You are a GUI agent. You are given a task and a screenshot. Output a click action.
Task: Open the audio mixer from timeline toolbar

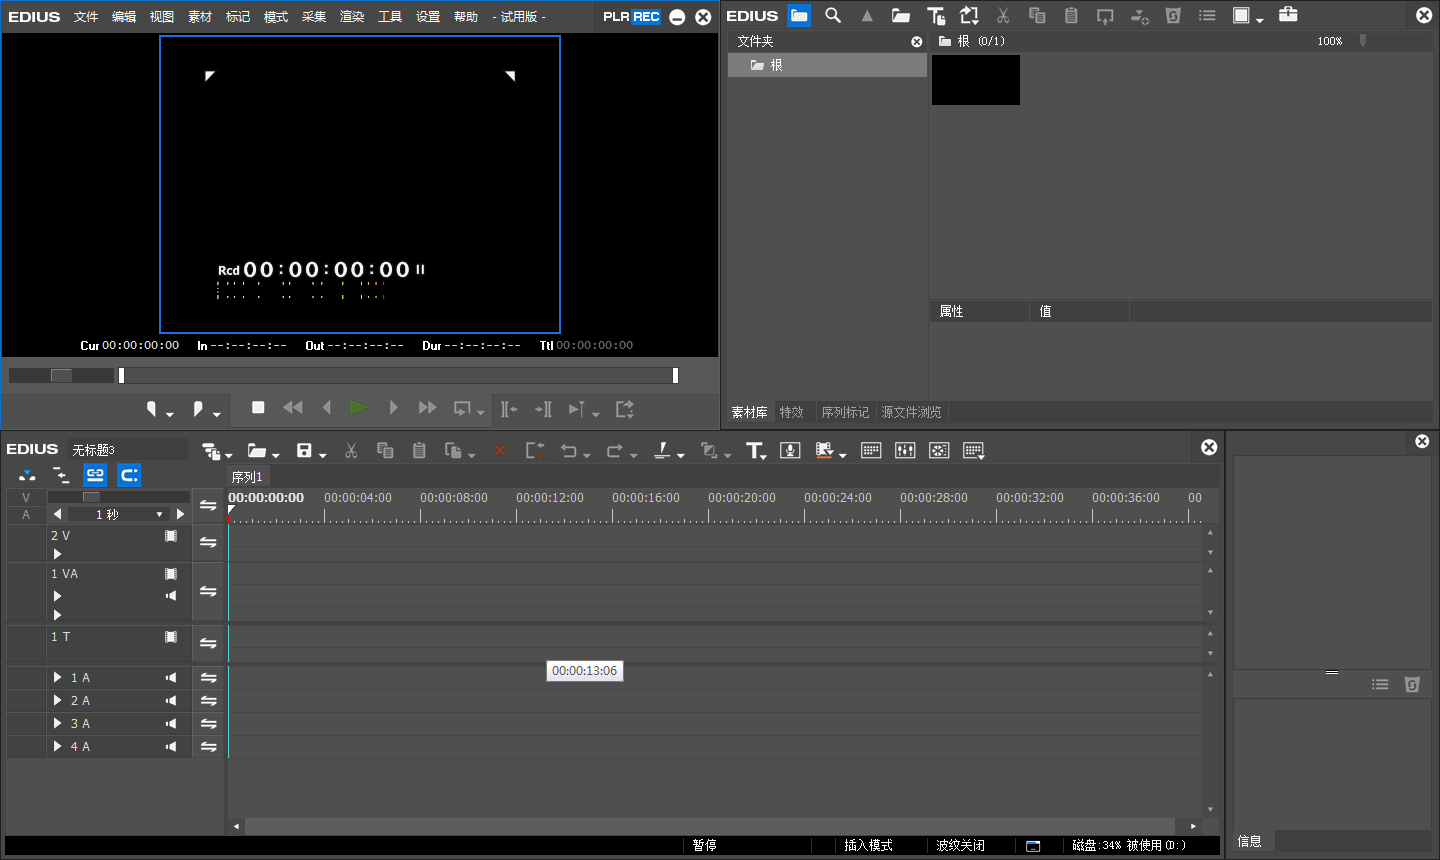[905, 451]
